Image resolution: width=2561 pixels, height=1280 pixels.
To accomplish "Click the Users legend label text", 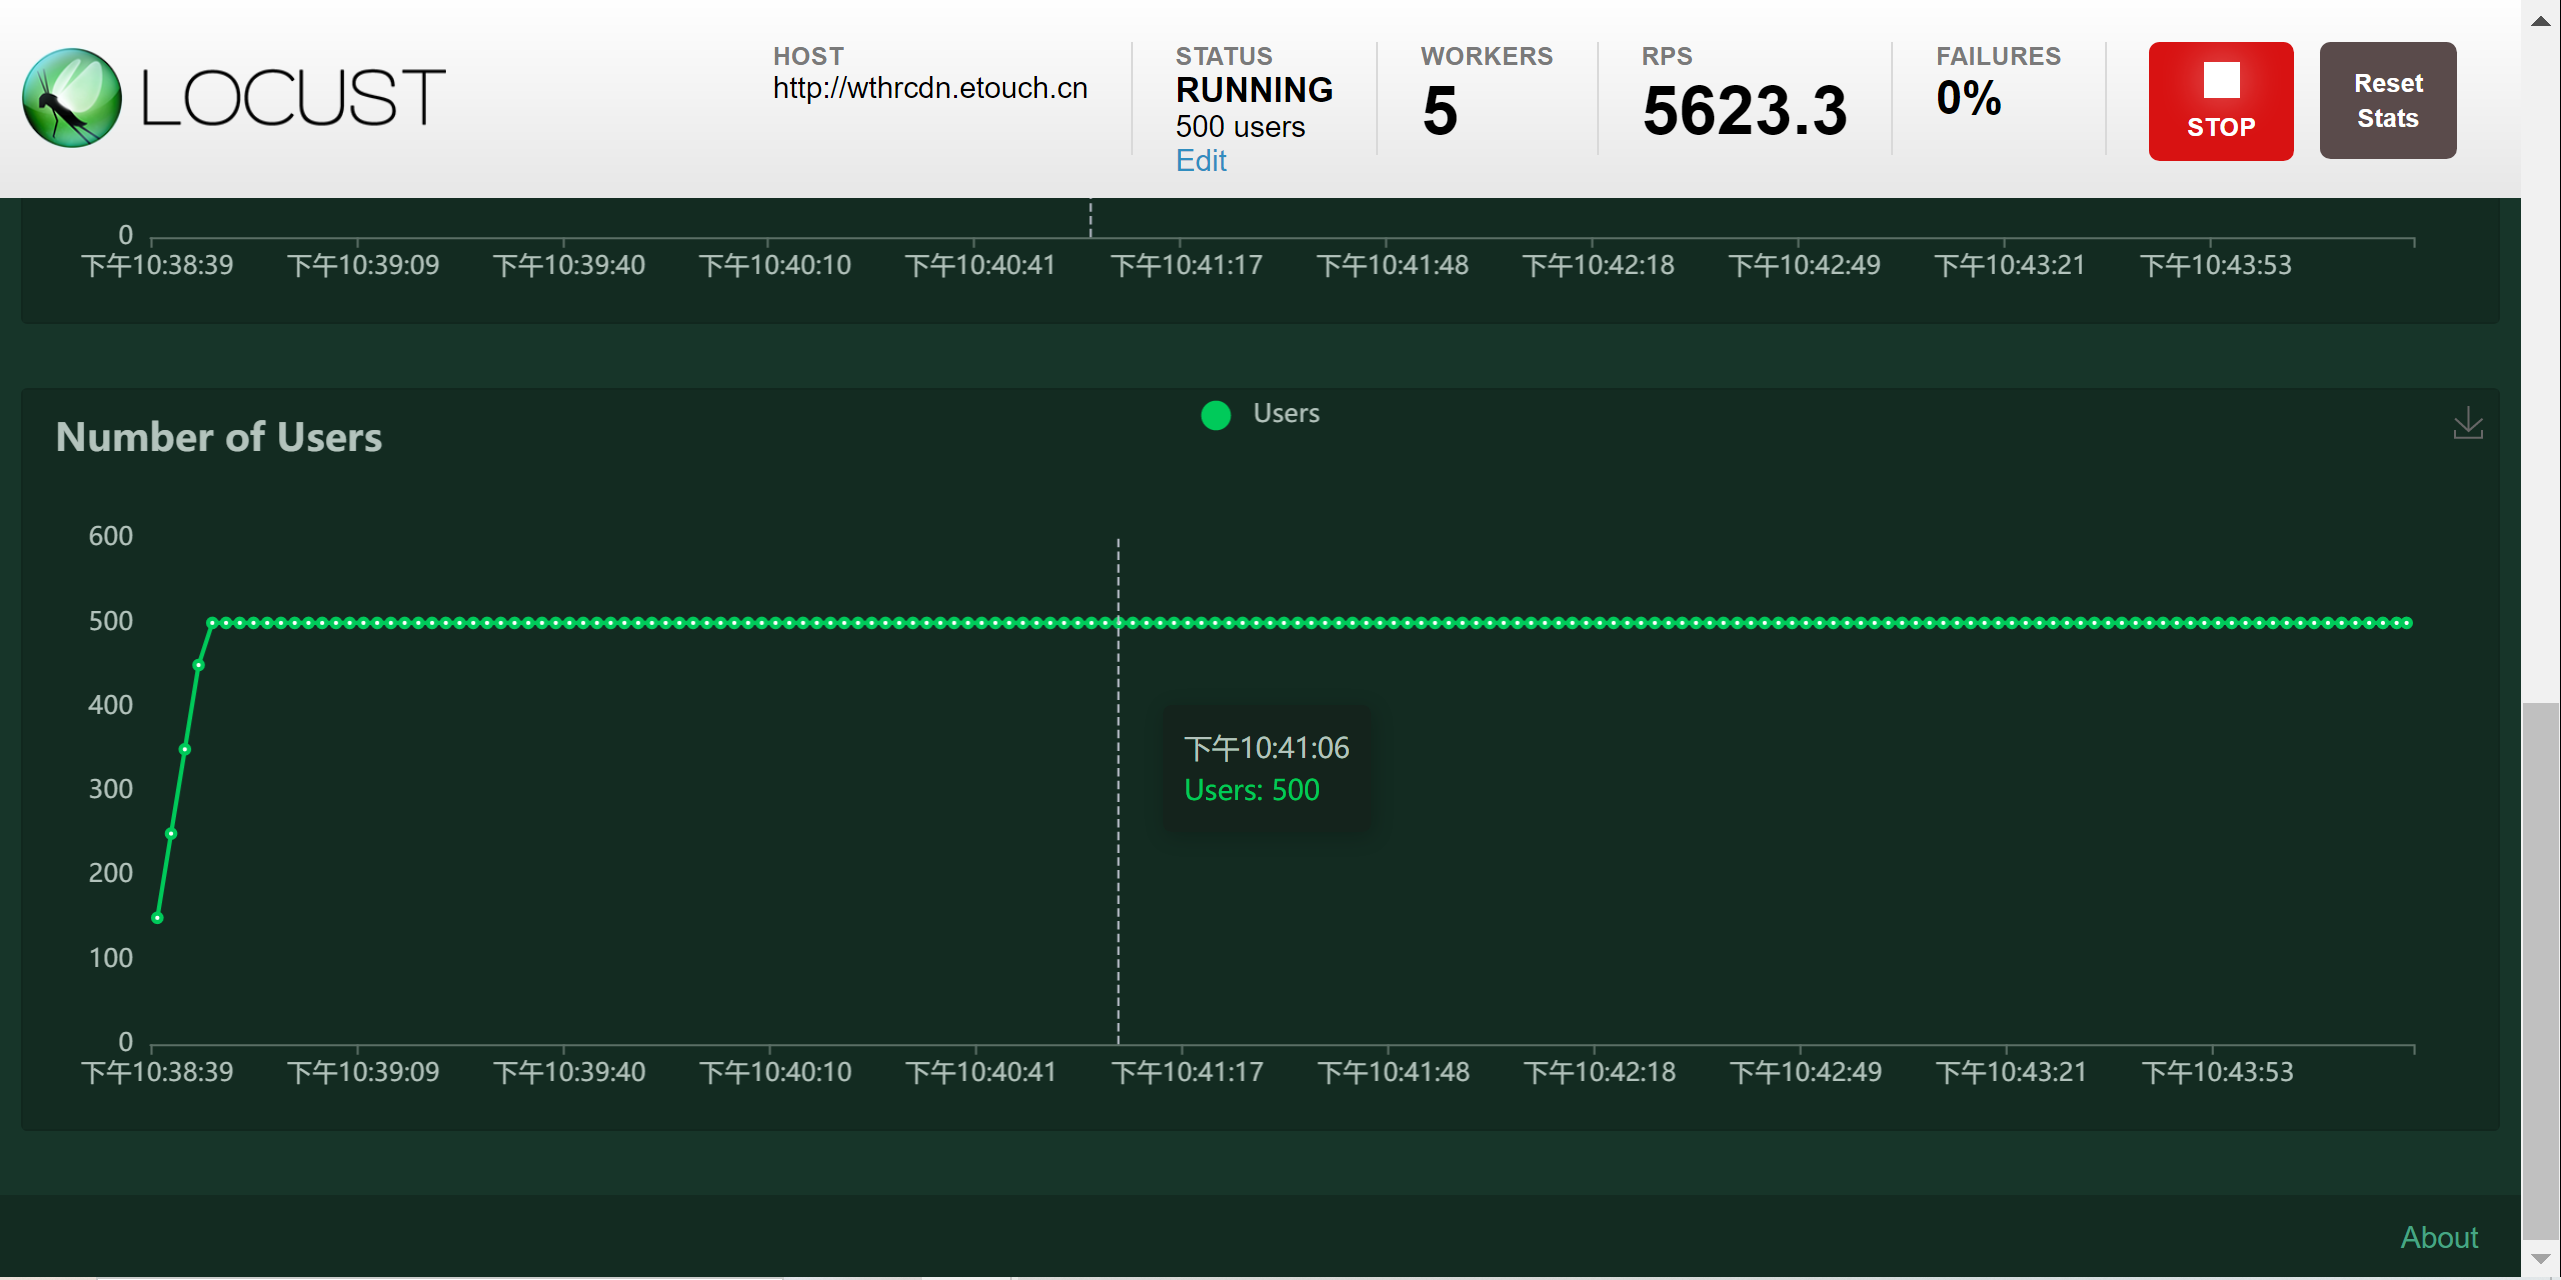I will click(1286, 413).
